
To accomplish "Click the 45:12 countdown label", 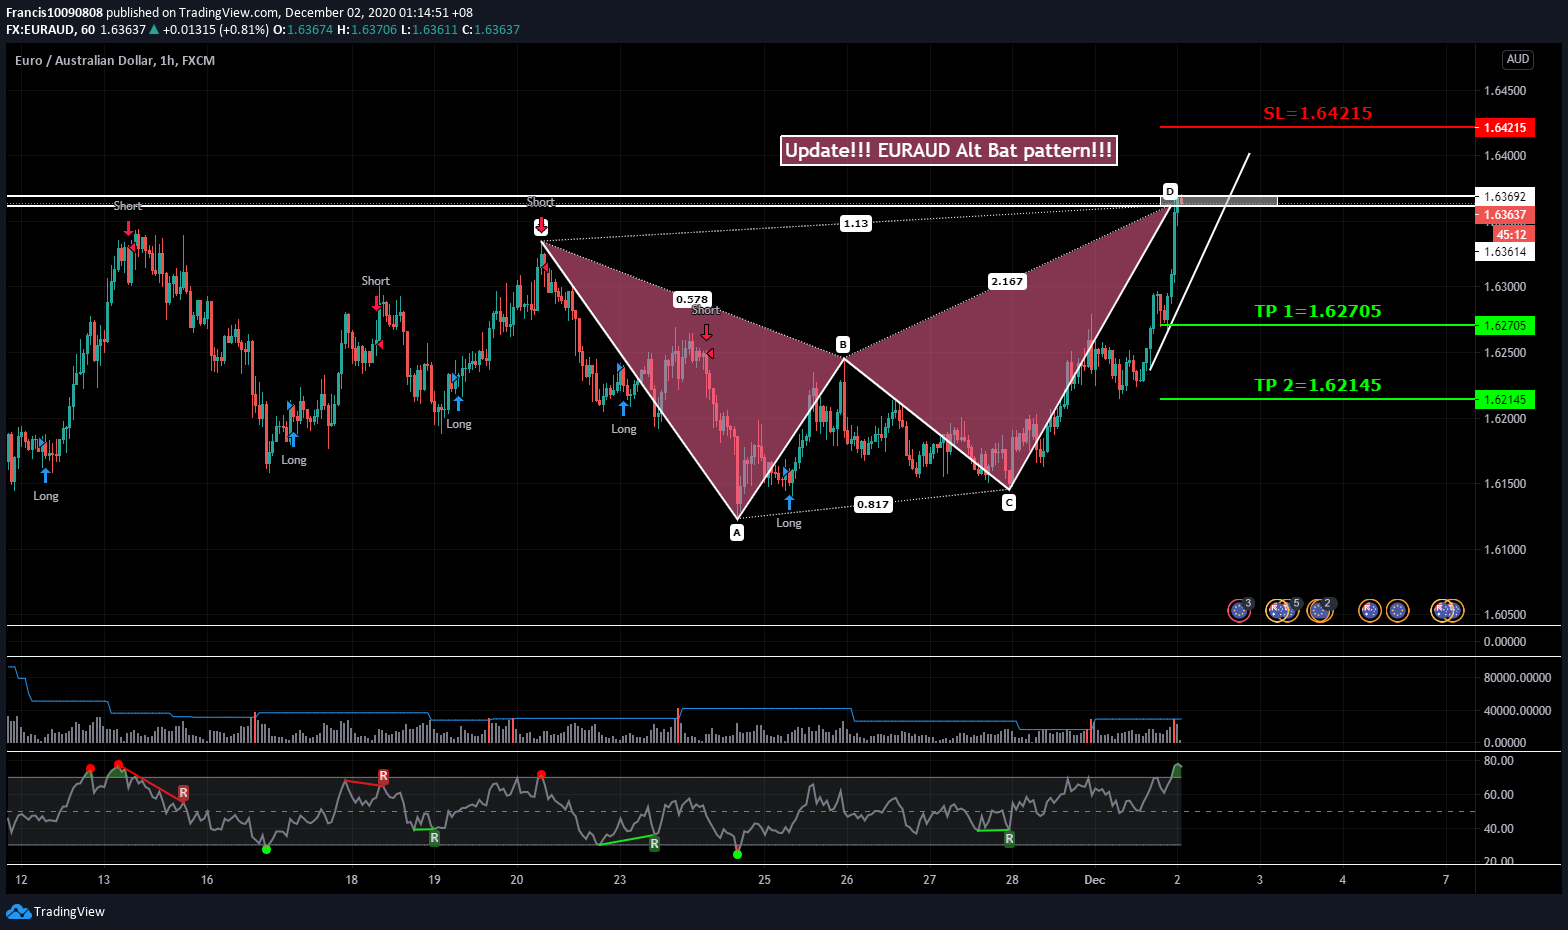I will (1511, 235).
